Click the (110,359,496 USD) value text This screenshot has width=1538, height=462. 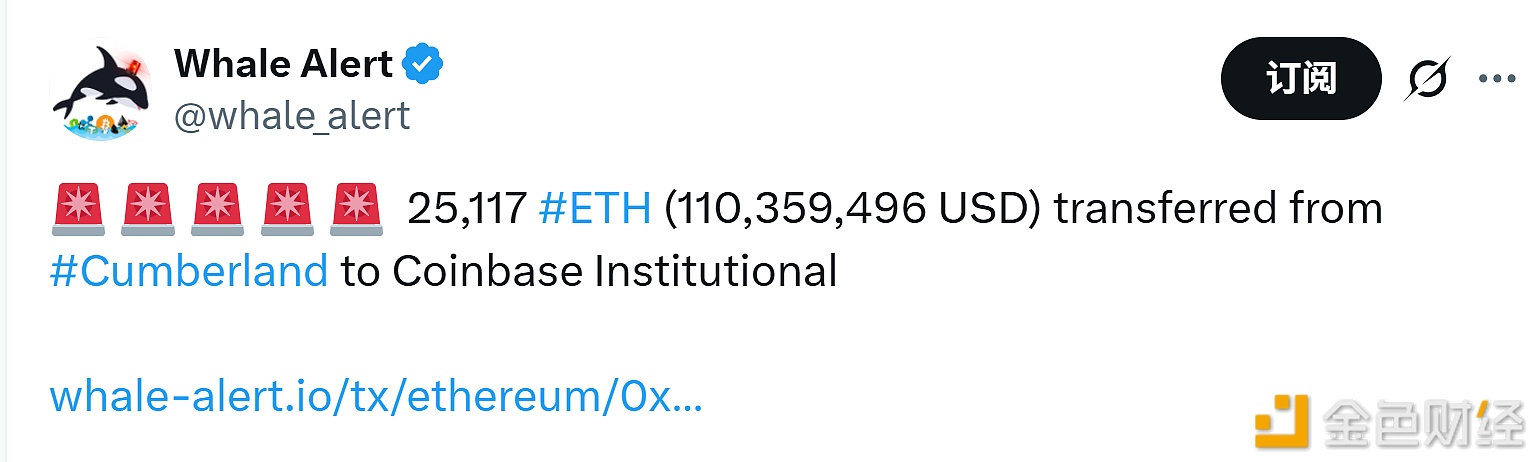[x=853, y=209]
